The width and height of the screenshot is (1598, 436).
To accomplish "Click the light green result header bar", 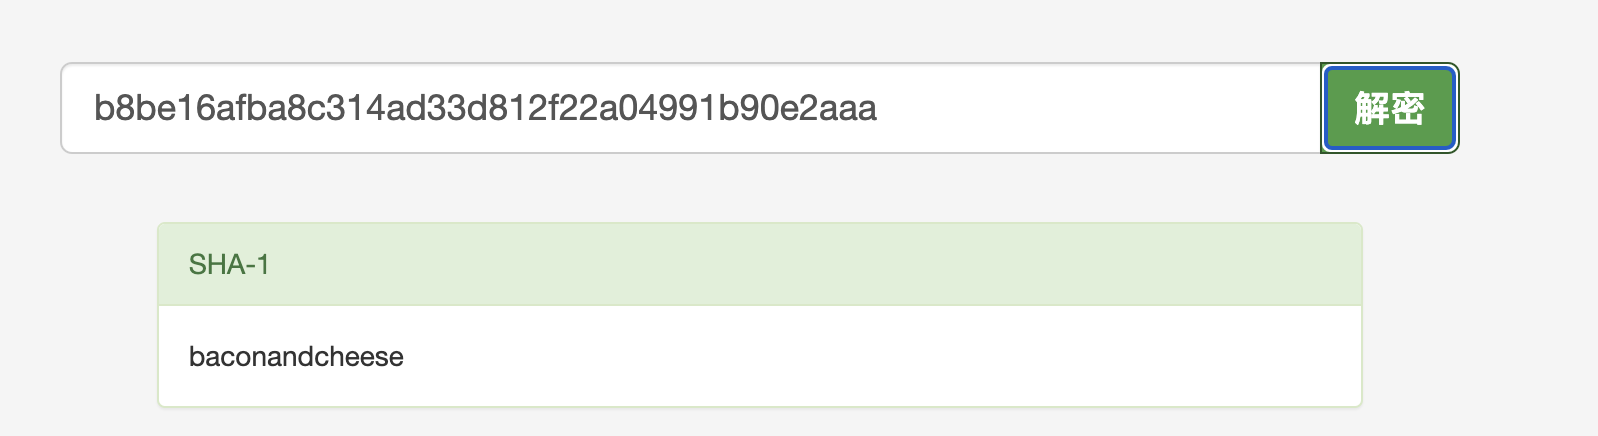I will tap(760, 264).
